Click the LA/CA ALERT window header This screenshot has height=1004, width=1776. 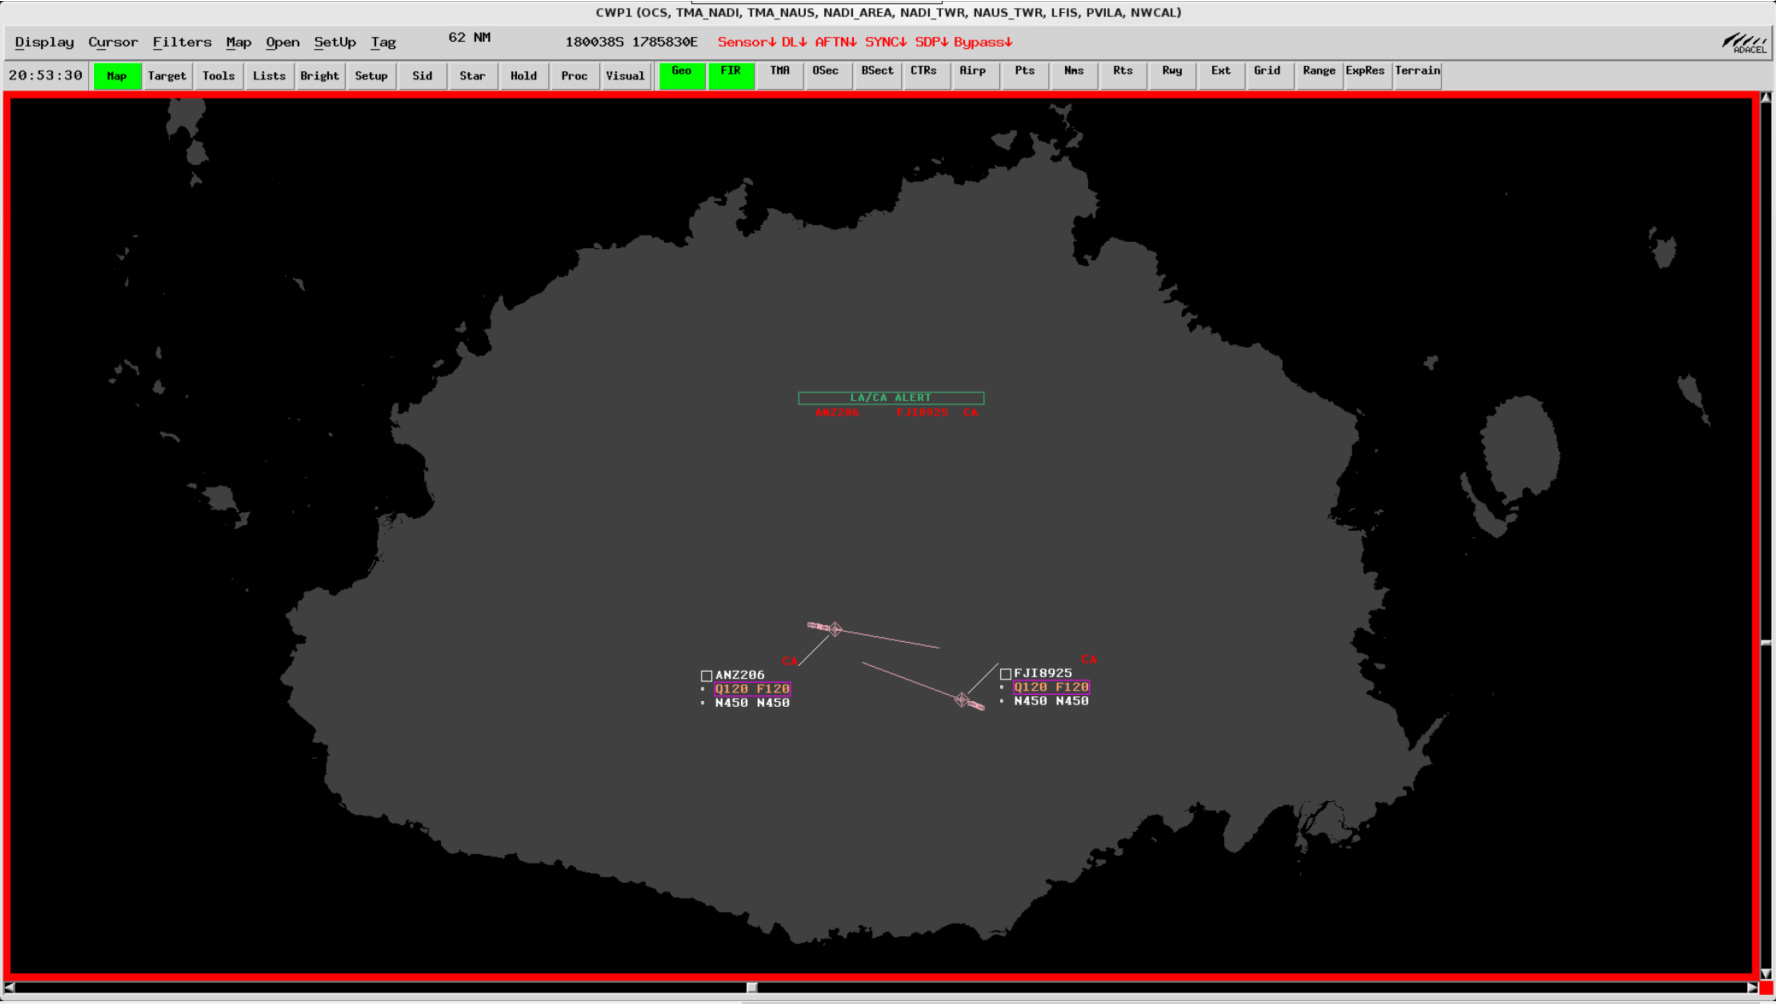[891, 398]
